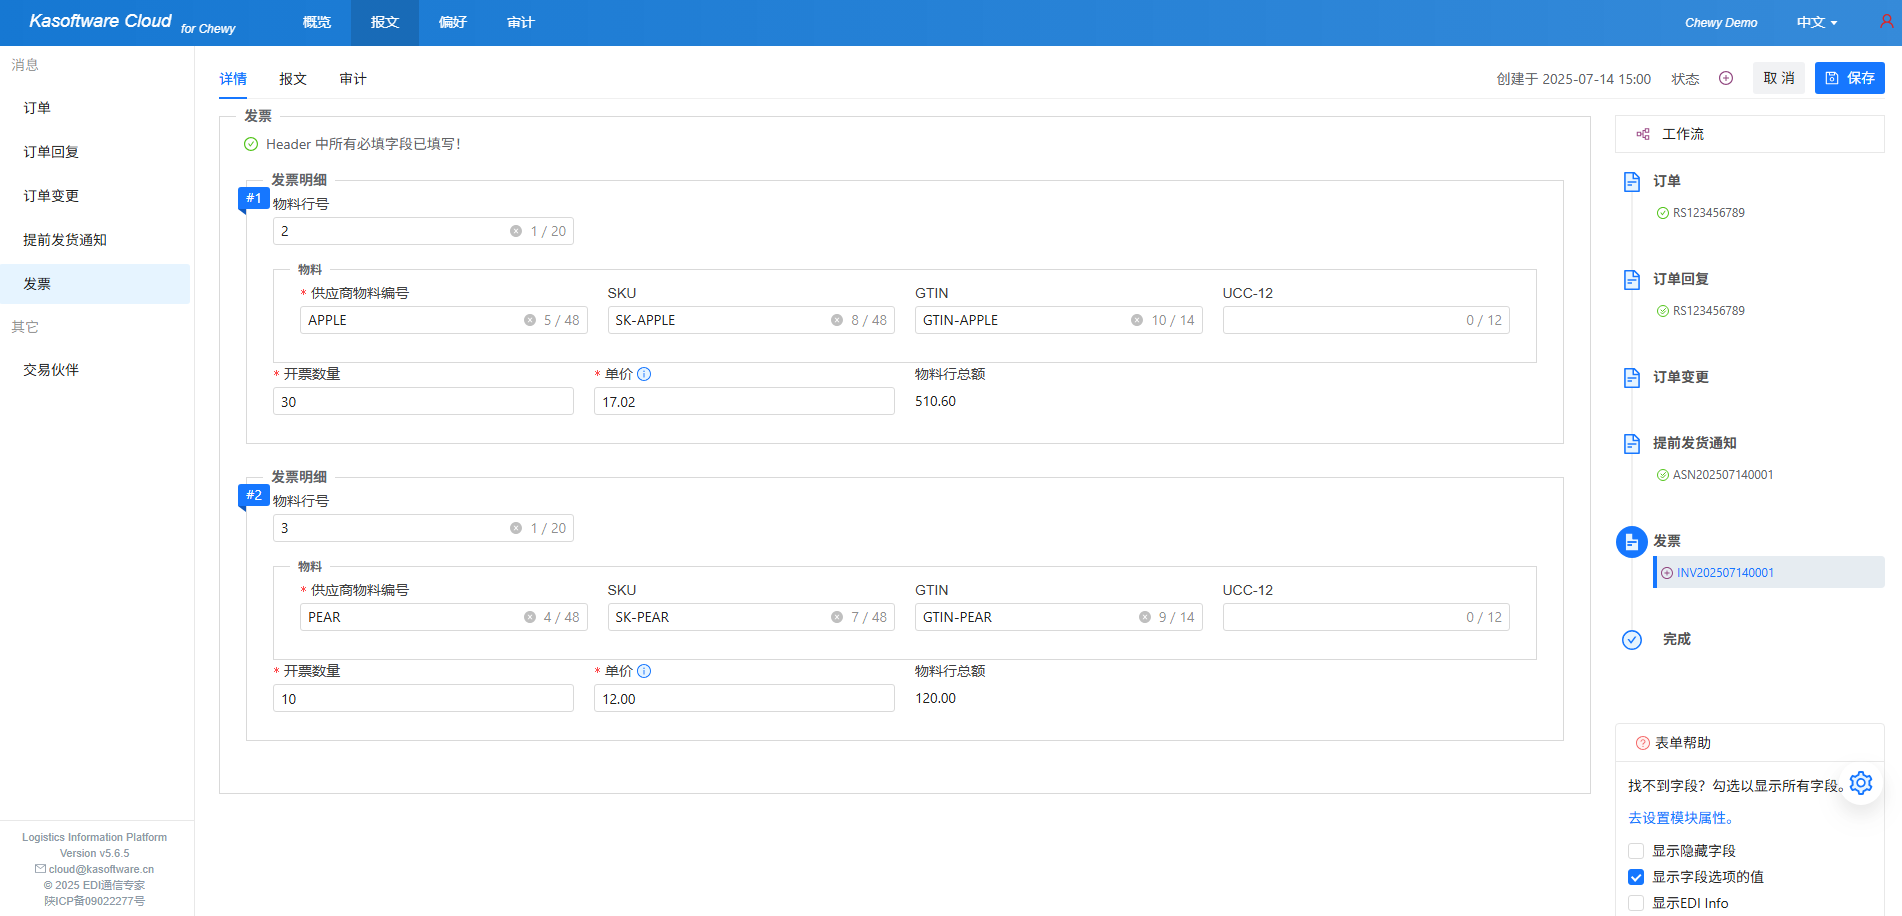Clear the APPLE supplier item number field

(530, 320)
